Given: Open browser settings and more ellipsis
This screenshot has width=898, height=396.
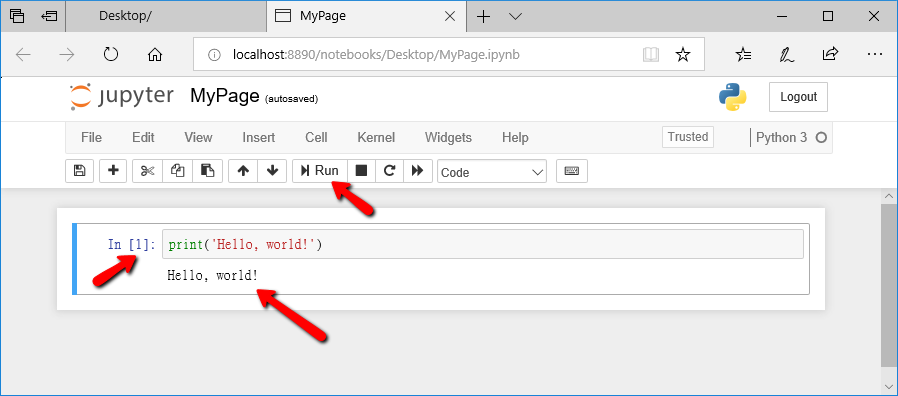Looking at the screenshot, I should 875,54.
